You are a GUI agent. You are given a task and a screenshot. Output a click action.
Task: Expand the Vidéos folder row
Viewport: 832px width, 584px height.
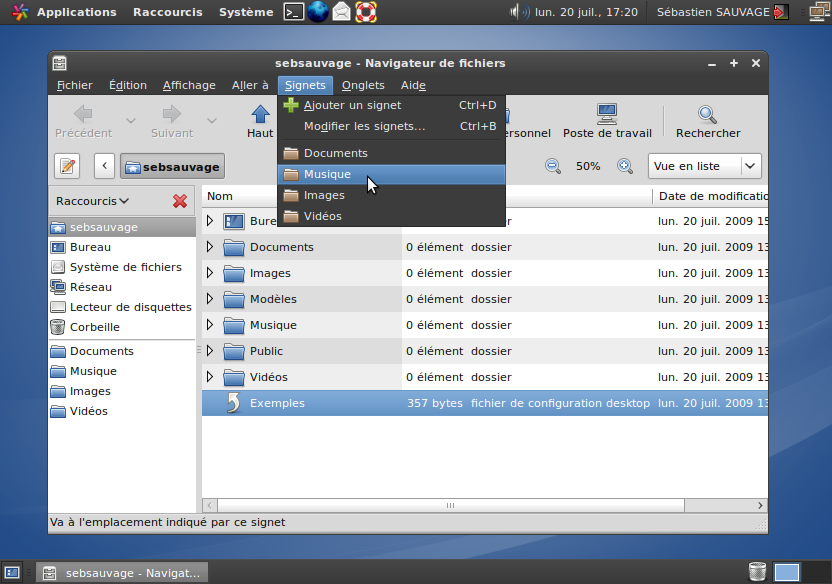(210, 377)
